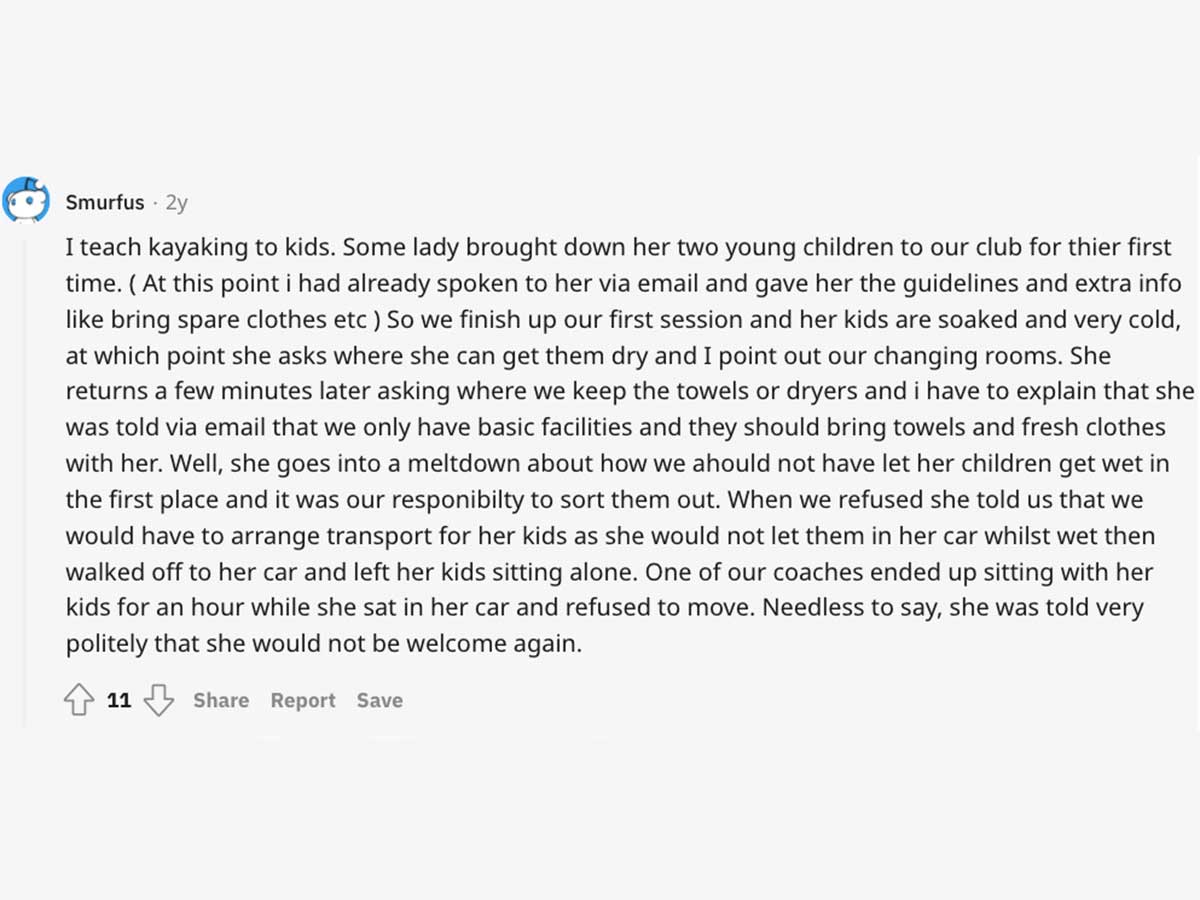This screenshot has width=1200, height=900.
Task: Downvote the Smurfus comment
Action: point(158,700)
